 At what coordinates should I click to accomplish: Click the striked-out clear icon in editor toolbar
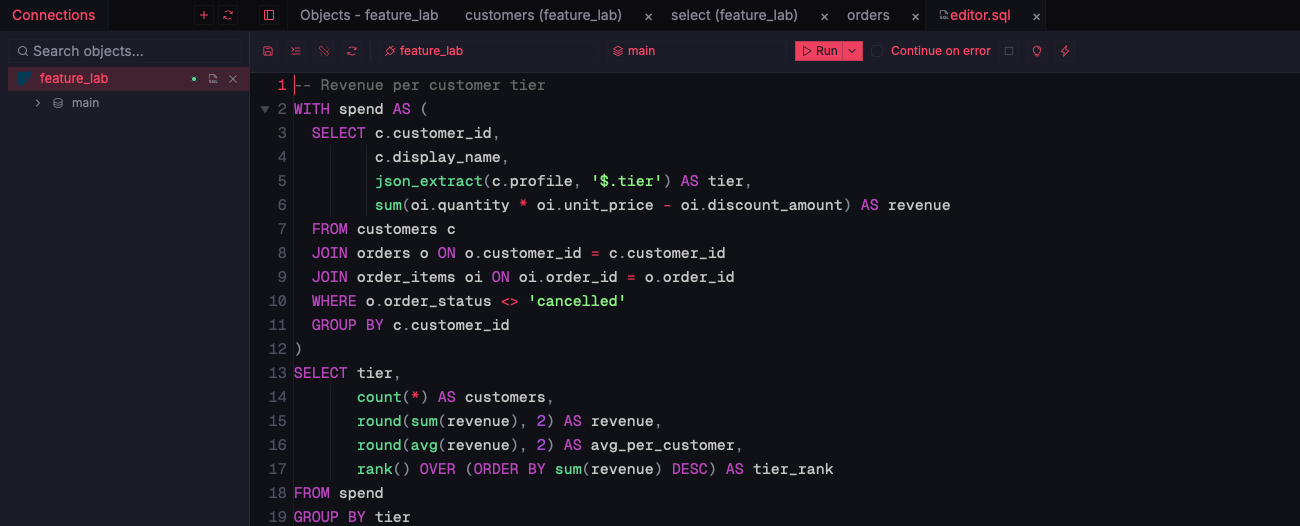click(x=324, y=51)
